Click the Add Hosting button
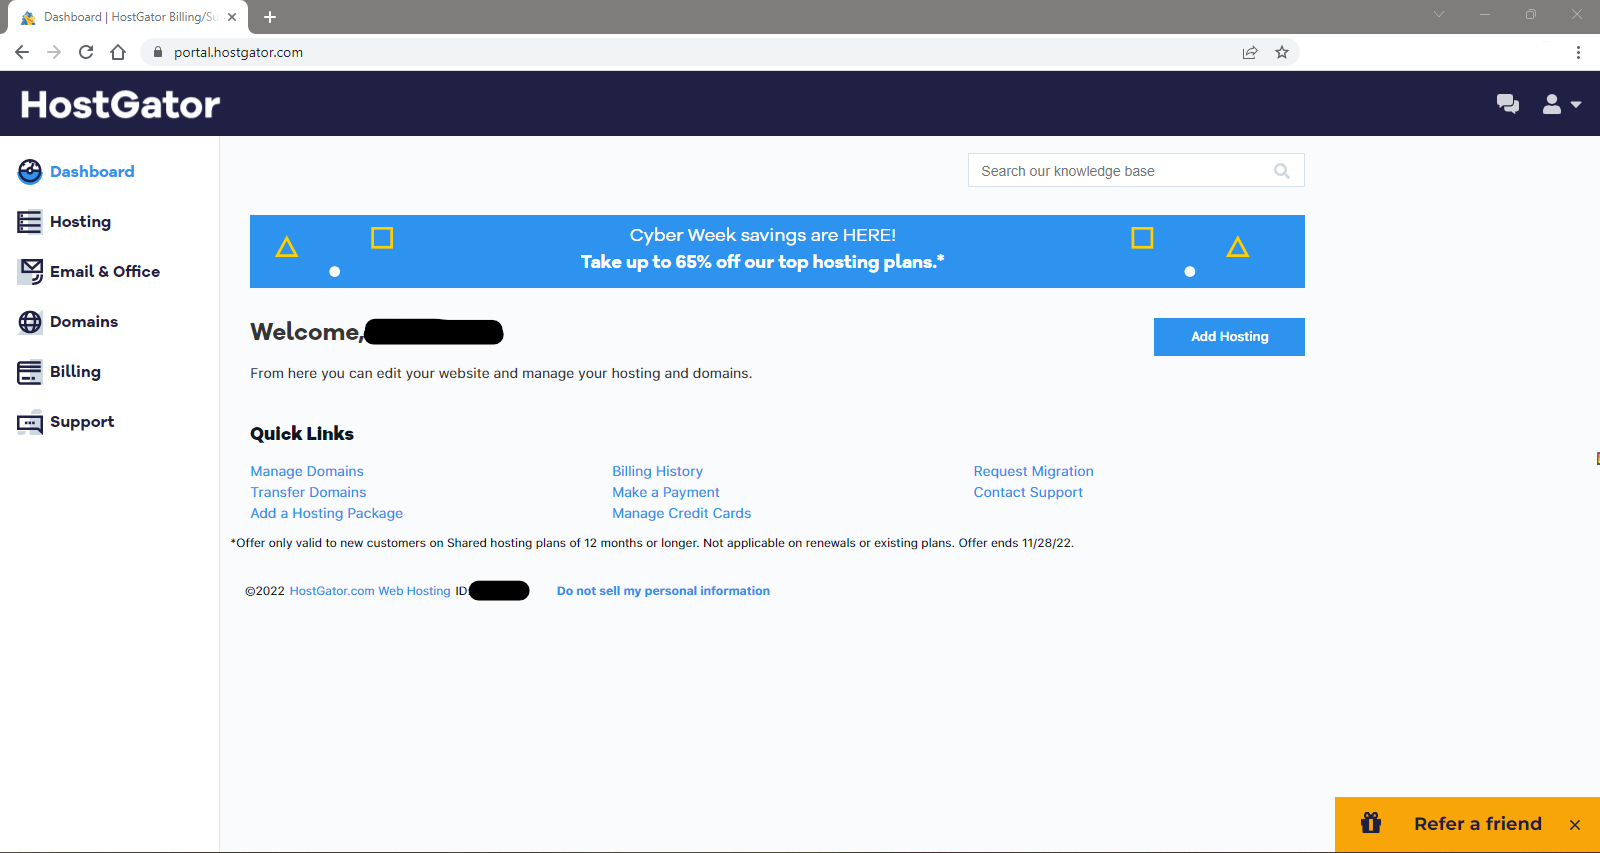The width and height of the screenshot is (1600, 853). 1229,337
